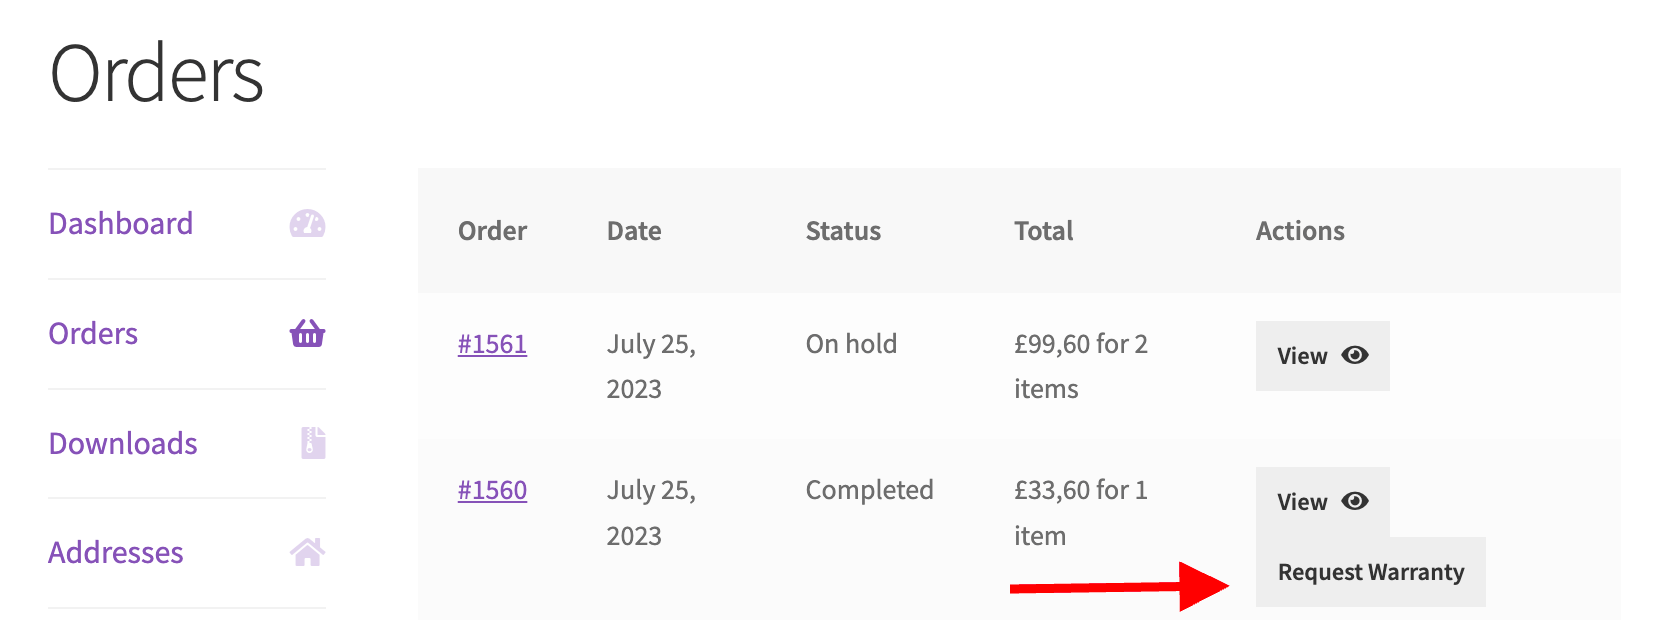Image resolution: width=1656 pixels, height=620 pixels.
Task: Click Request Warranty for order #1560
Action: [1371, 571]
